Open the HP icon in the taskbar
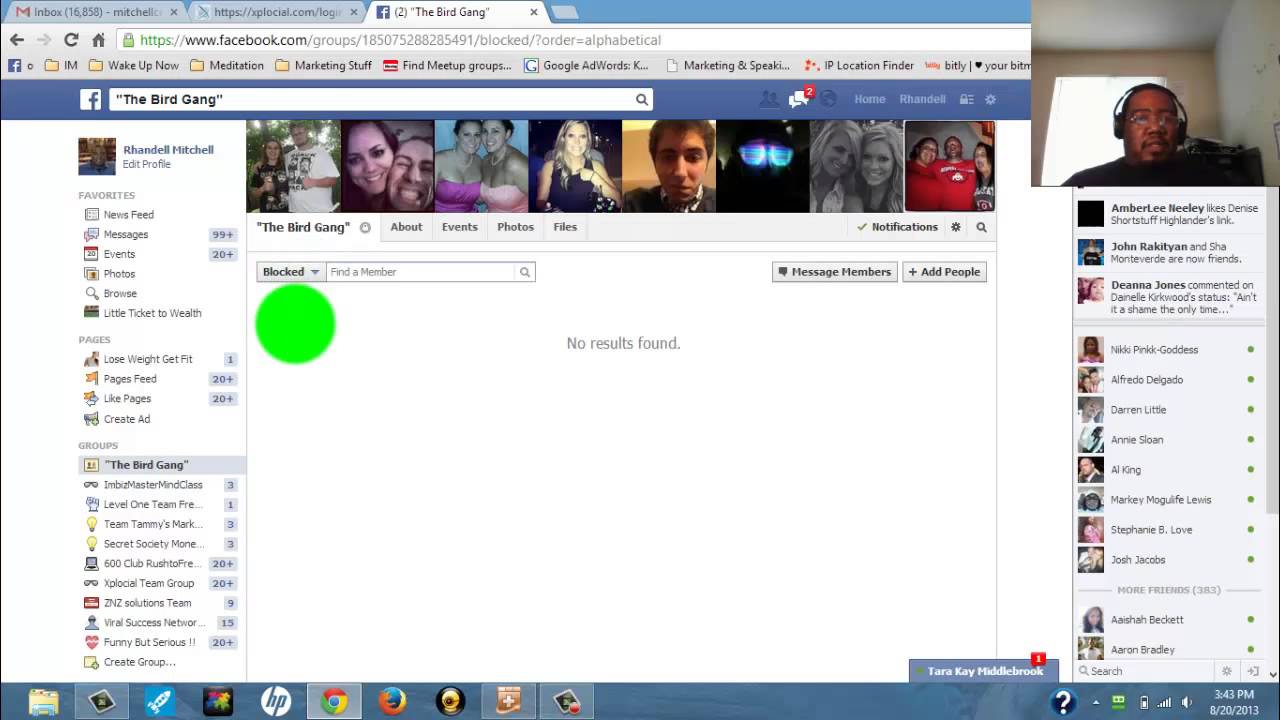1280x720 pixels. 276,701
